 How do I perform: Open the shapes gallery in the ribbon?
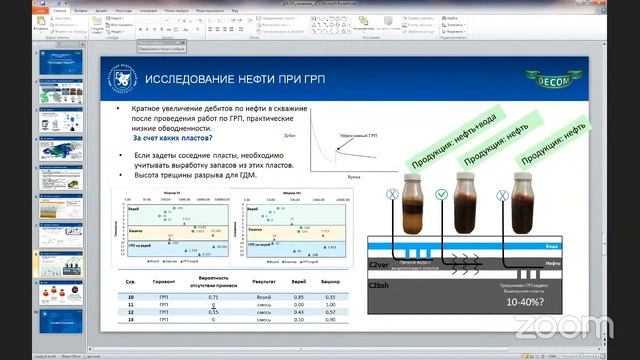330,25
